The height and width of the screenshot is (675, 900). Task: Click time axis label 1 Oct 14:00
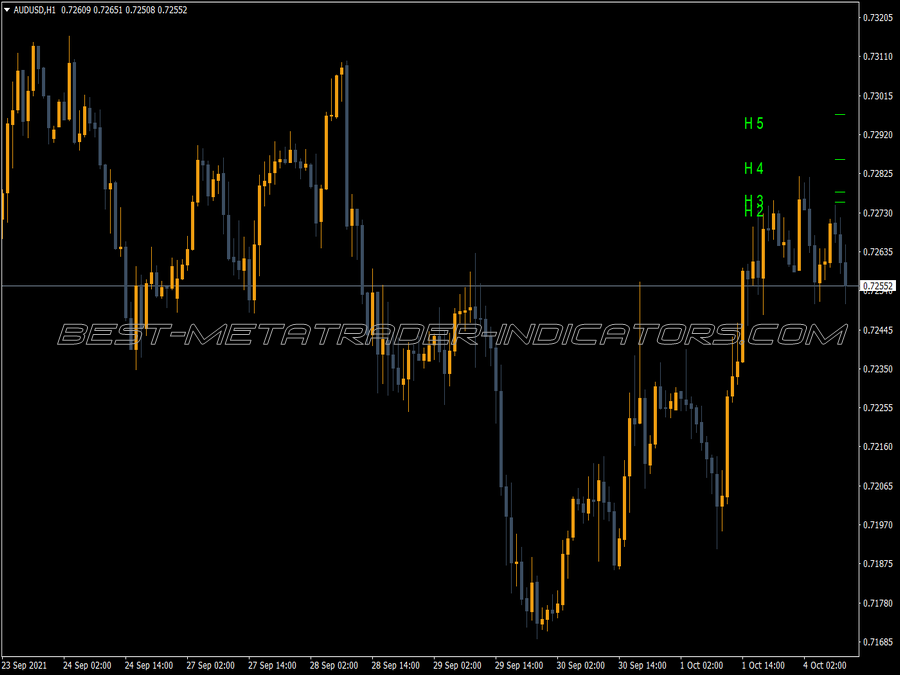(763, 666)
